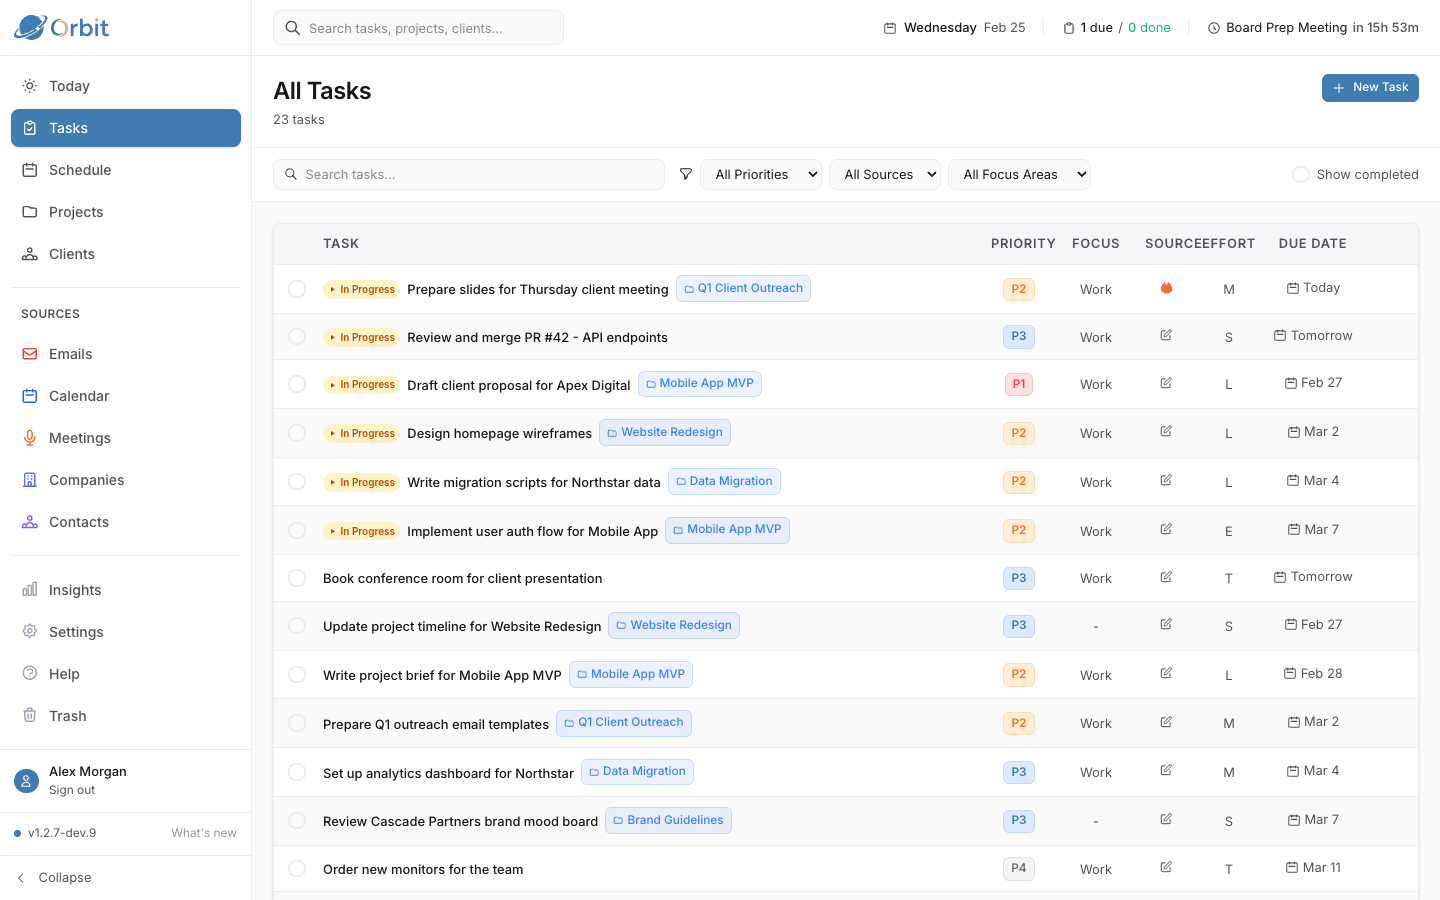Open the Insights section
The height and width of the screenshot is (900, 1440).
[73, 589]
